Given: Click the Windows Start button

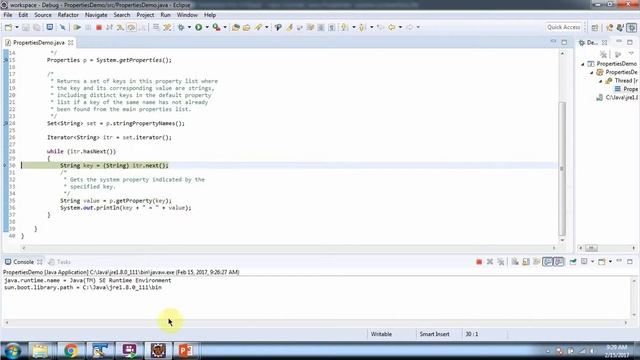Looking at the screenshot, I should (x=13, y=351).
